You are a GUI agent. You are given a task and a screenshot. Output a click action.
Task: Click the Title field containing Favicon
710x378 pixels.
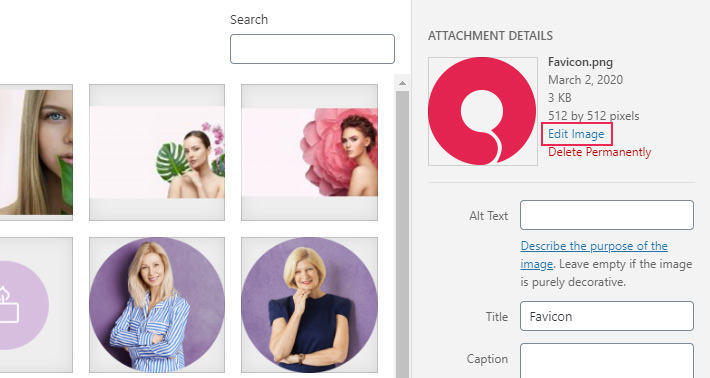(607, 316)
